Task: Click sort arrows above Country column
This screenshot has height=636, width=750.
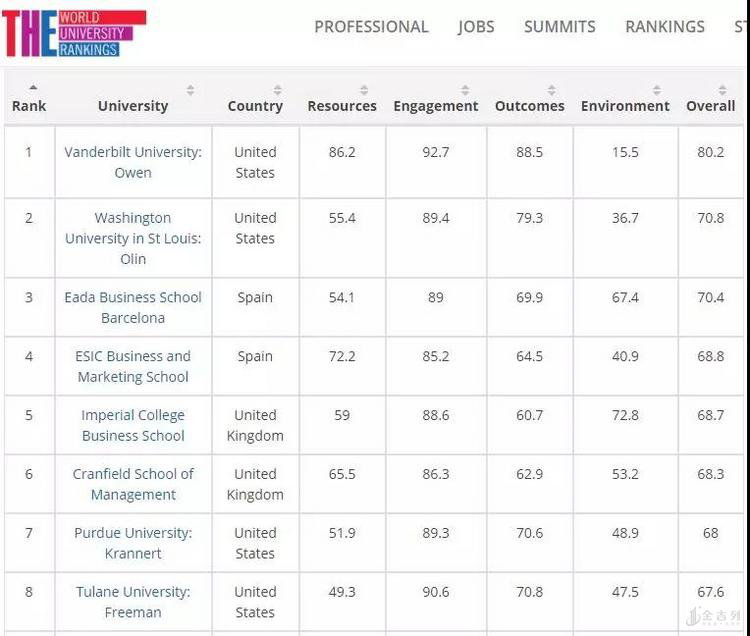Action: tap(278, 90)
